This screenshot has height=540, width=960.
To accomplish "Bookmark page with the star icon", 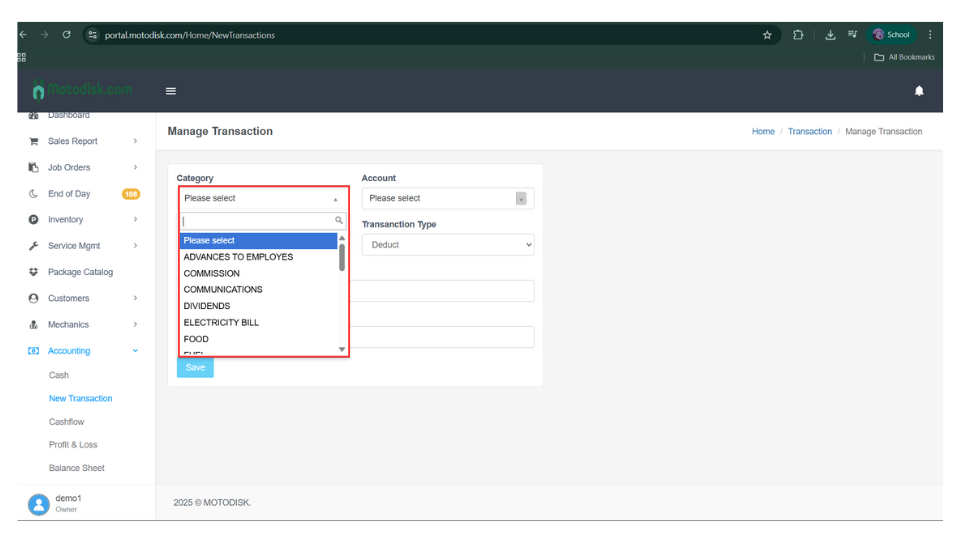I will [767, 35].
